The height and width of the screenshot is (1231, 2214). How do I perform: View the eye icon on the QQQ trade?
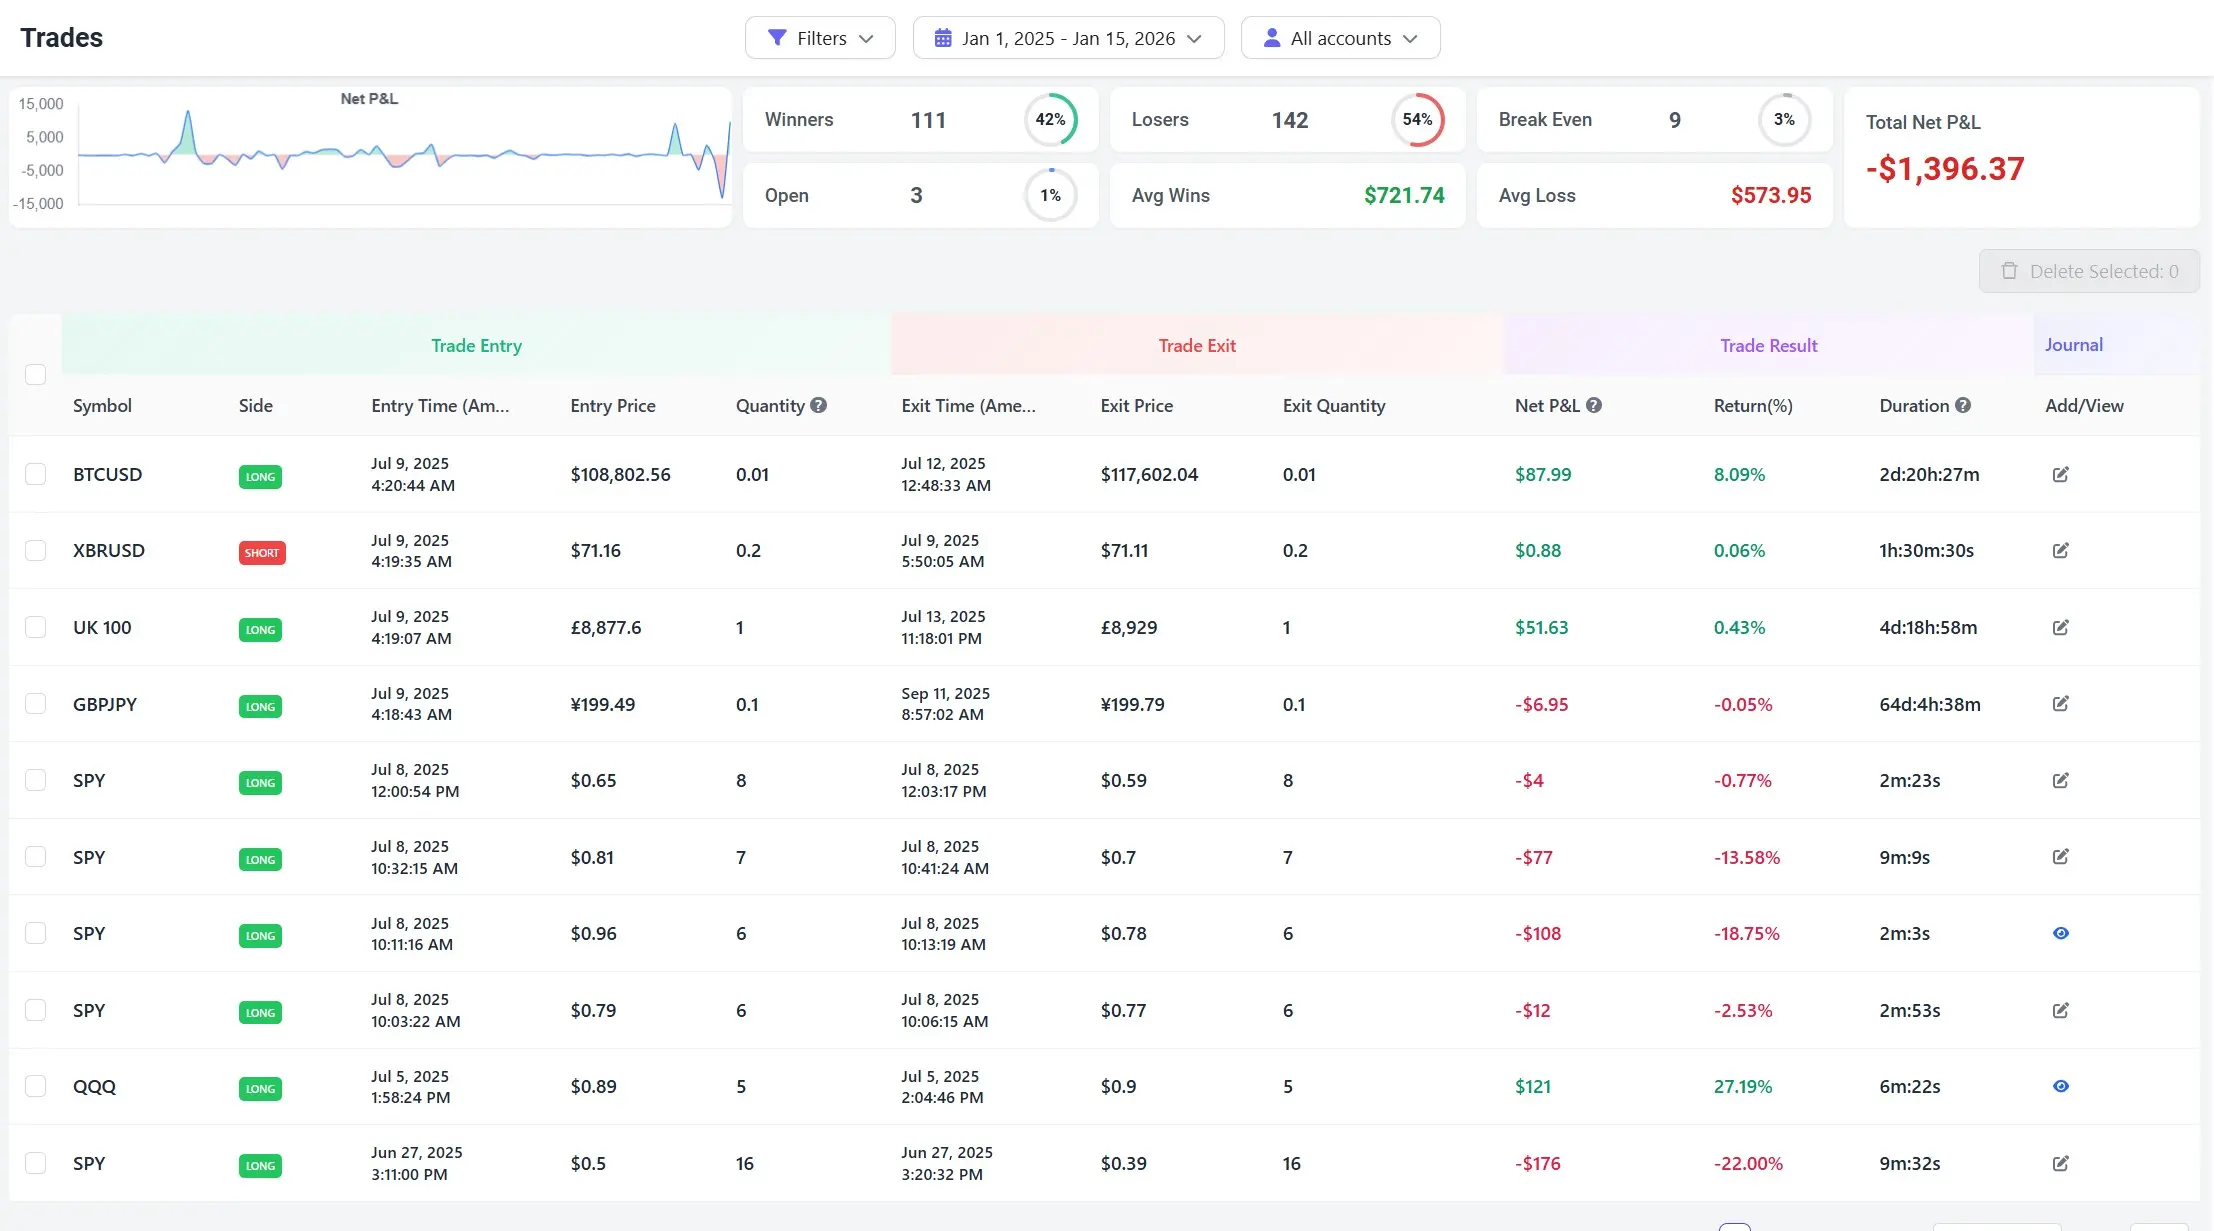pos(2060,1086)
